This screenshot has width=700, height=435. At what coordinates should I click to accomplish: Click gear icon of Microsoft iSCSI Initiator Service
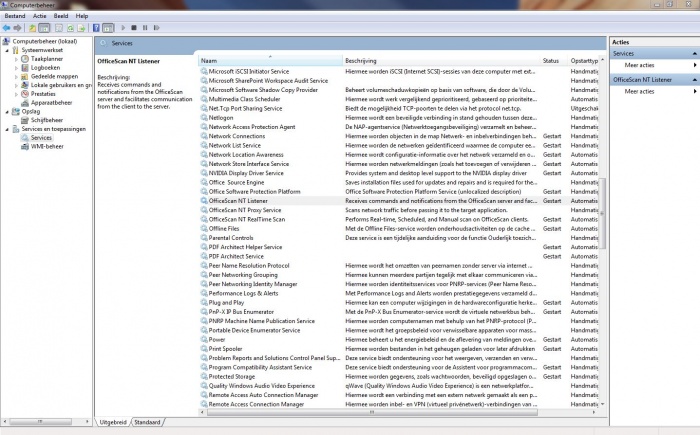[x=204, y=71]
